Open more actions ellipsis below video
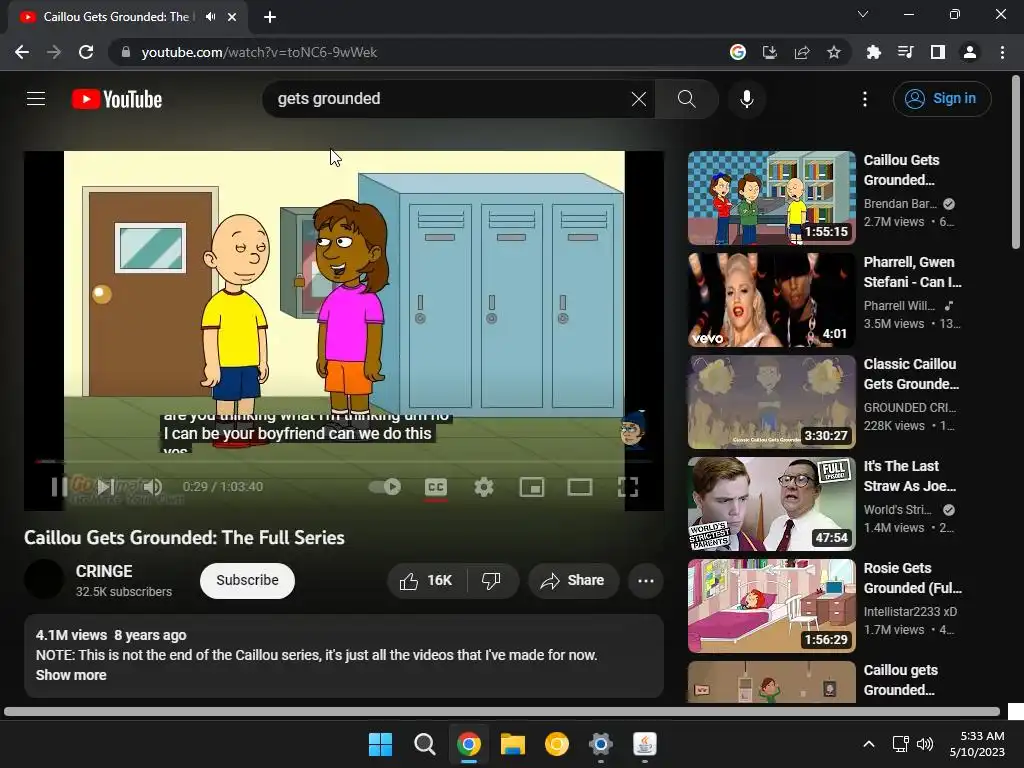The height and width of the screenshot is (768, 1024). pyautogui.click(x=646, y=581)
